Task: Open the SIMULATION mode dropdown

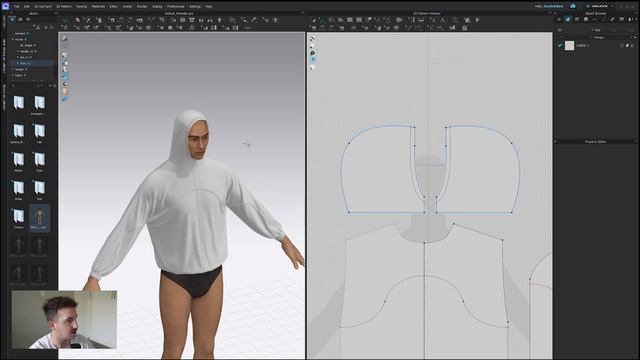Action: (x=600, y=6)
